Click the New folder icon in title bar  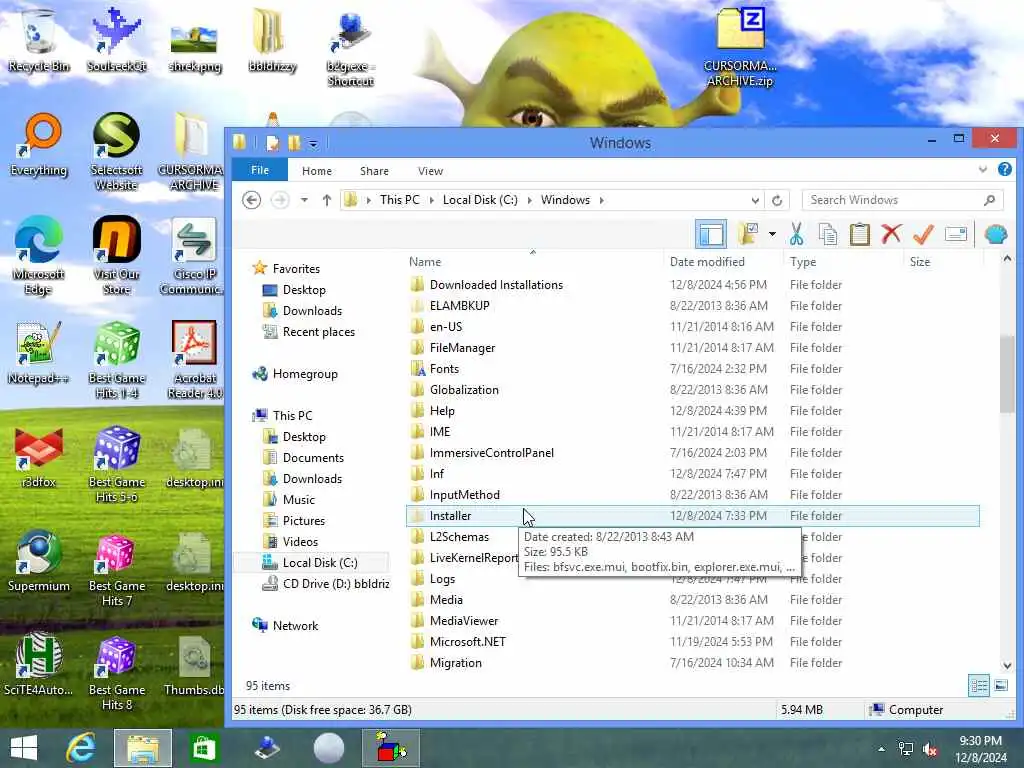click(x=294, y=142)
